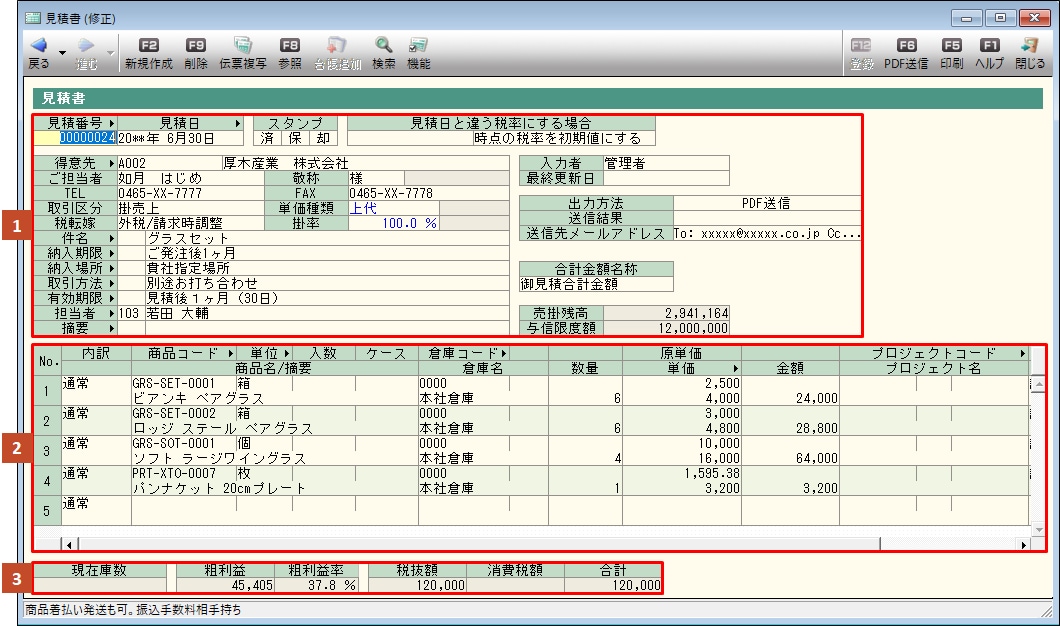Screen dimensions: 1060x626
Task: Click the 閉じる close door icon
Action: pos(1029,46)
